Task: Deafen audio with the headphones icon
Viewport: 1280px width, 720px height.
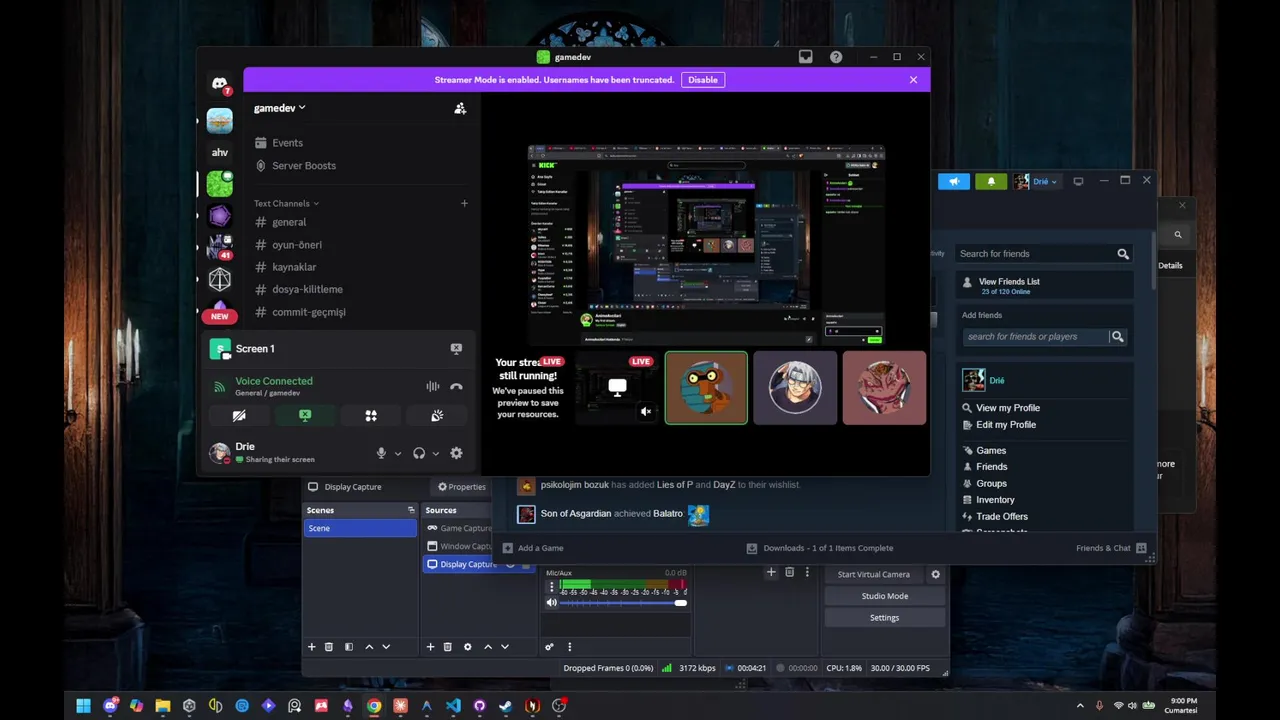Action: point(419,453)
